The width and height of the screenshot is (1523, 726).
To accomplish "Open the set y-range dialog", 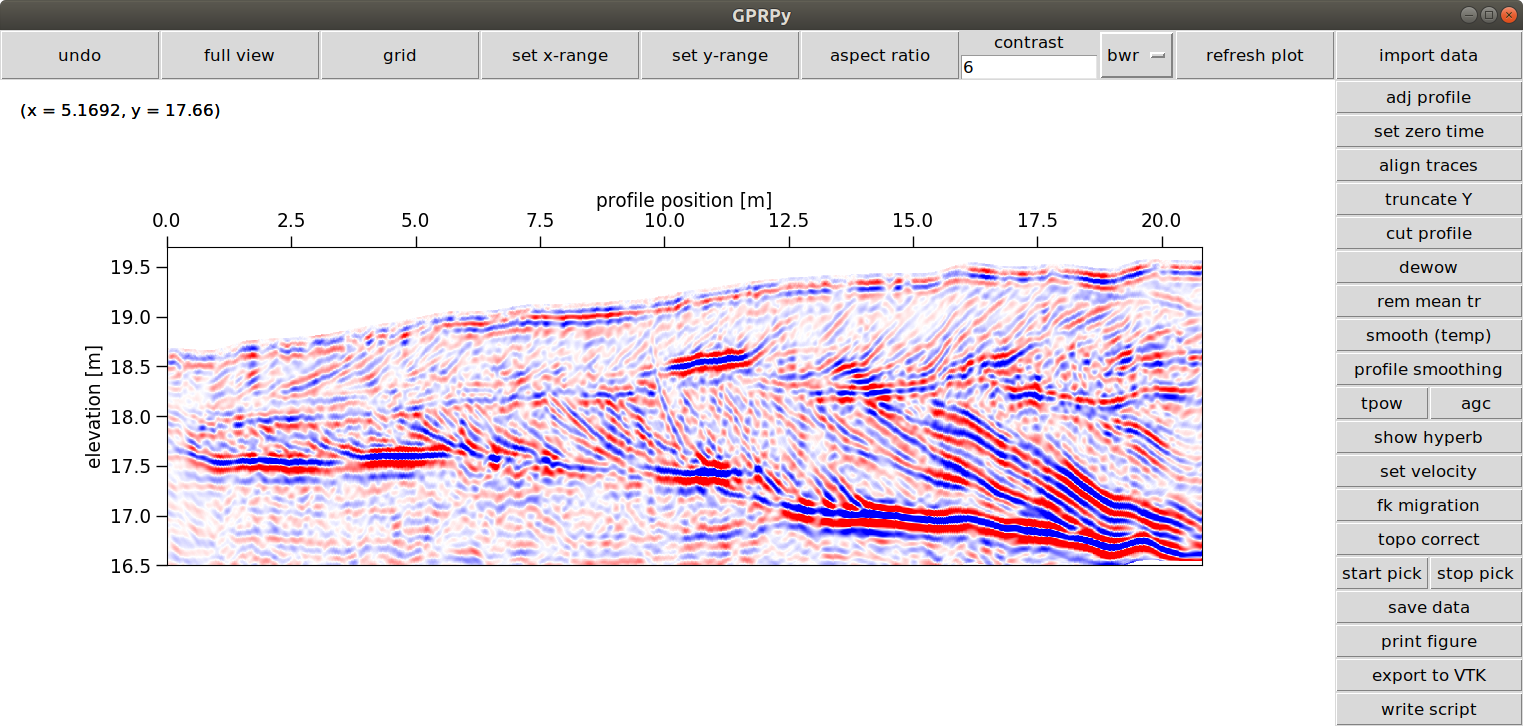I will 720,55.
